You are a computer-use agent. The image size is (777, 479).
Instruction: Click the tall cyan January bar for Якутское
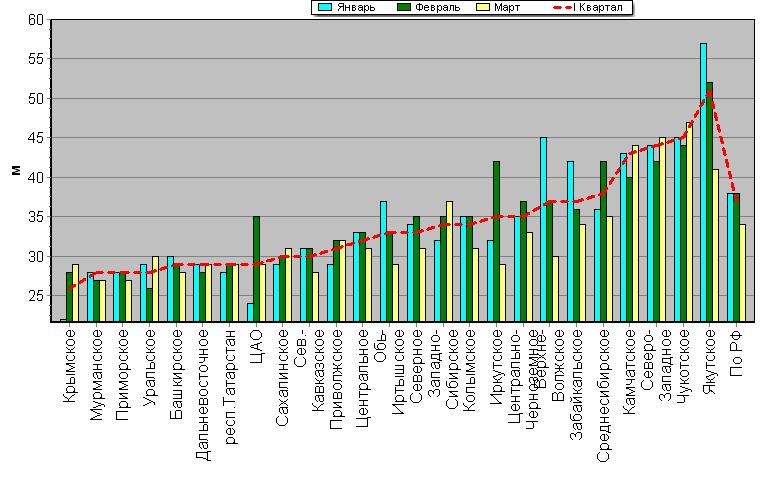click(x=703, y=183)
